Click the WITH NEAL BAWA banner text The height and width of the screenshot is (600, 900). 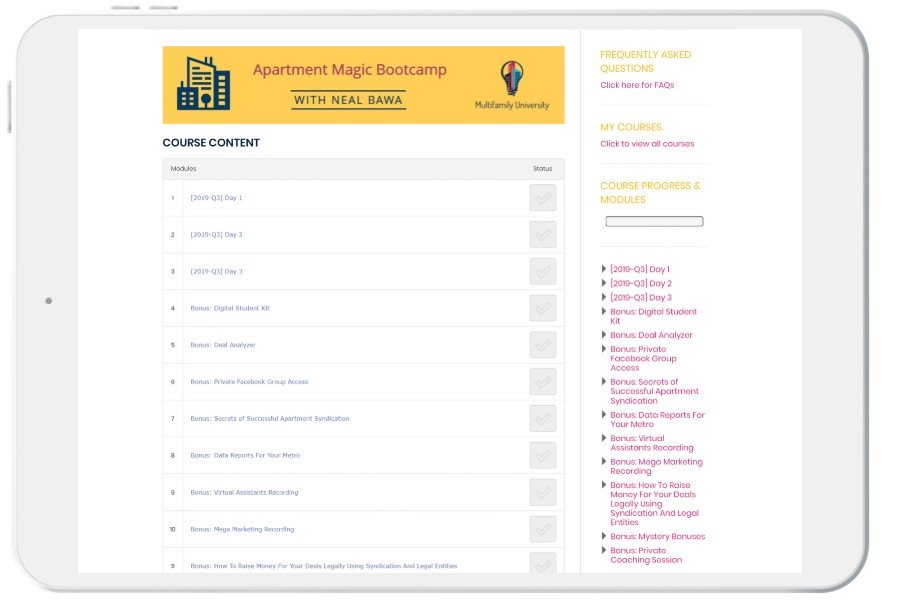pyautogui.click(x=348, y=100)
